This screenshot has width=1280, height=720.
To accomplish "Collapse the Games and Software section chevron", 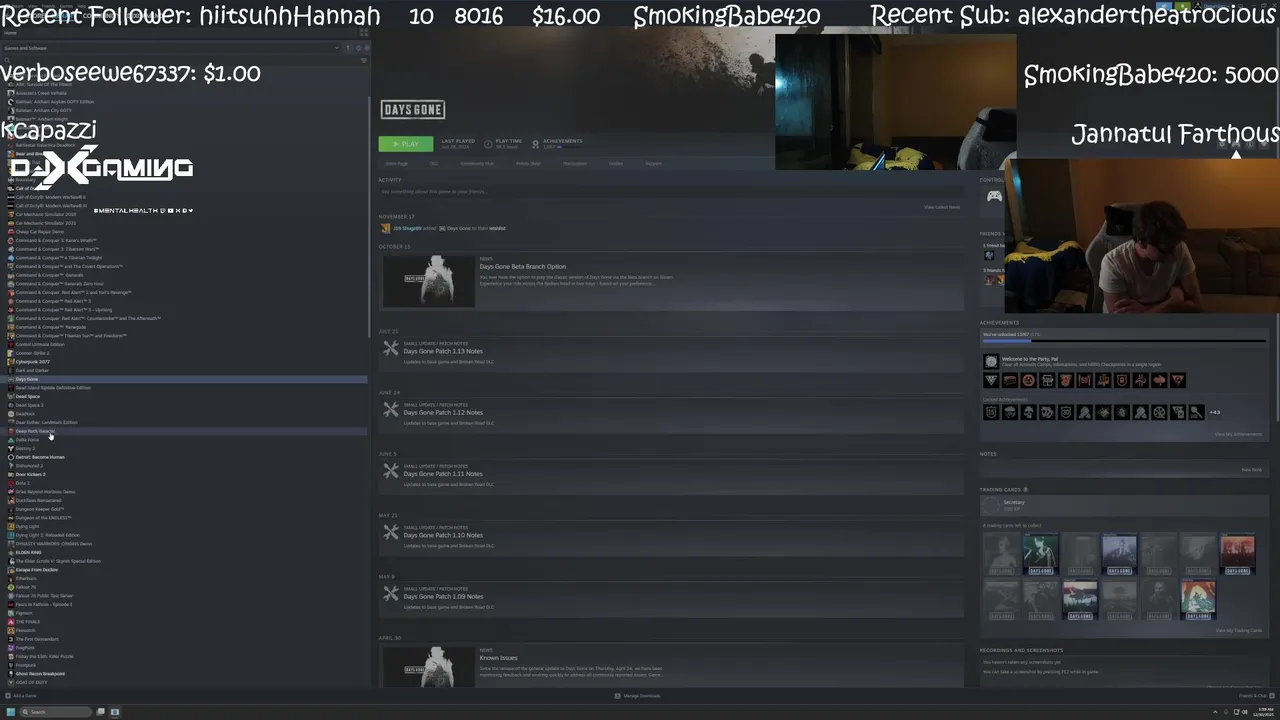I will (x=337, y=48).
